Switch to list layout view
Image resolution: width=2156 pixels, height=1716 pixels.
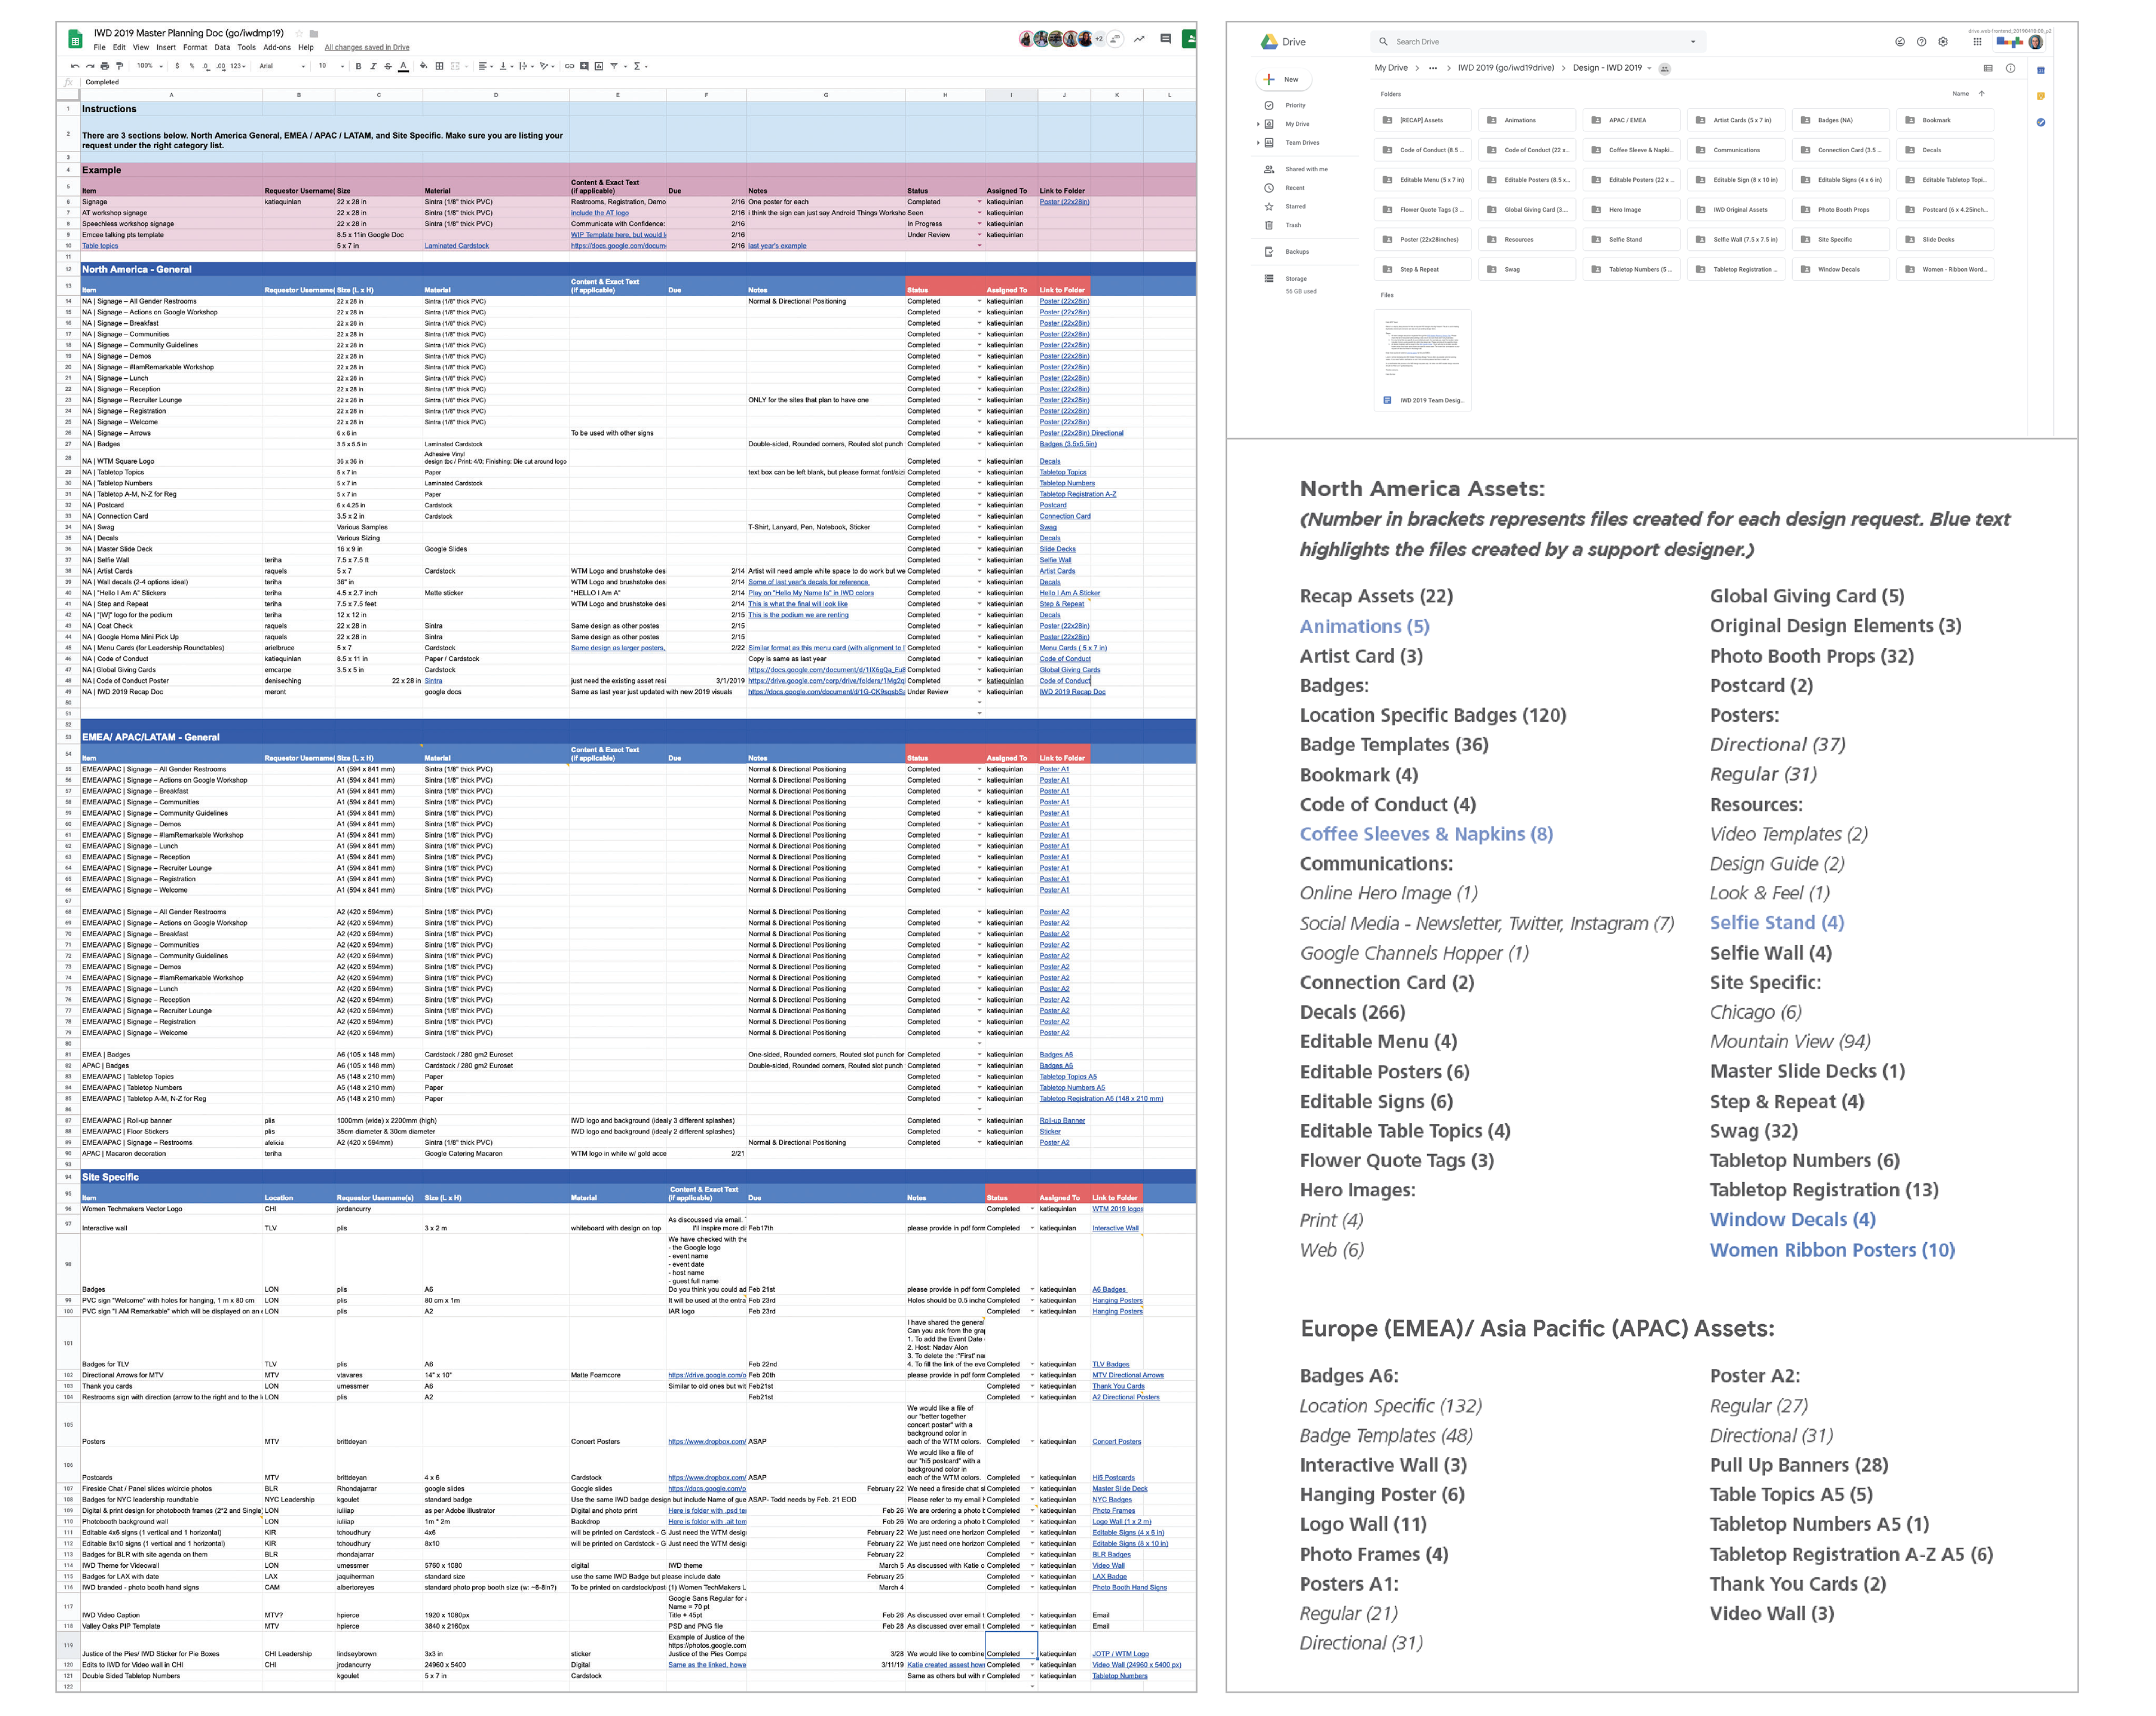pos(1988,68)
